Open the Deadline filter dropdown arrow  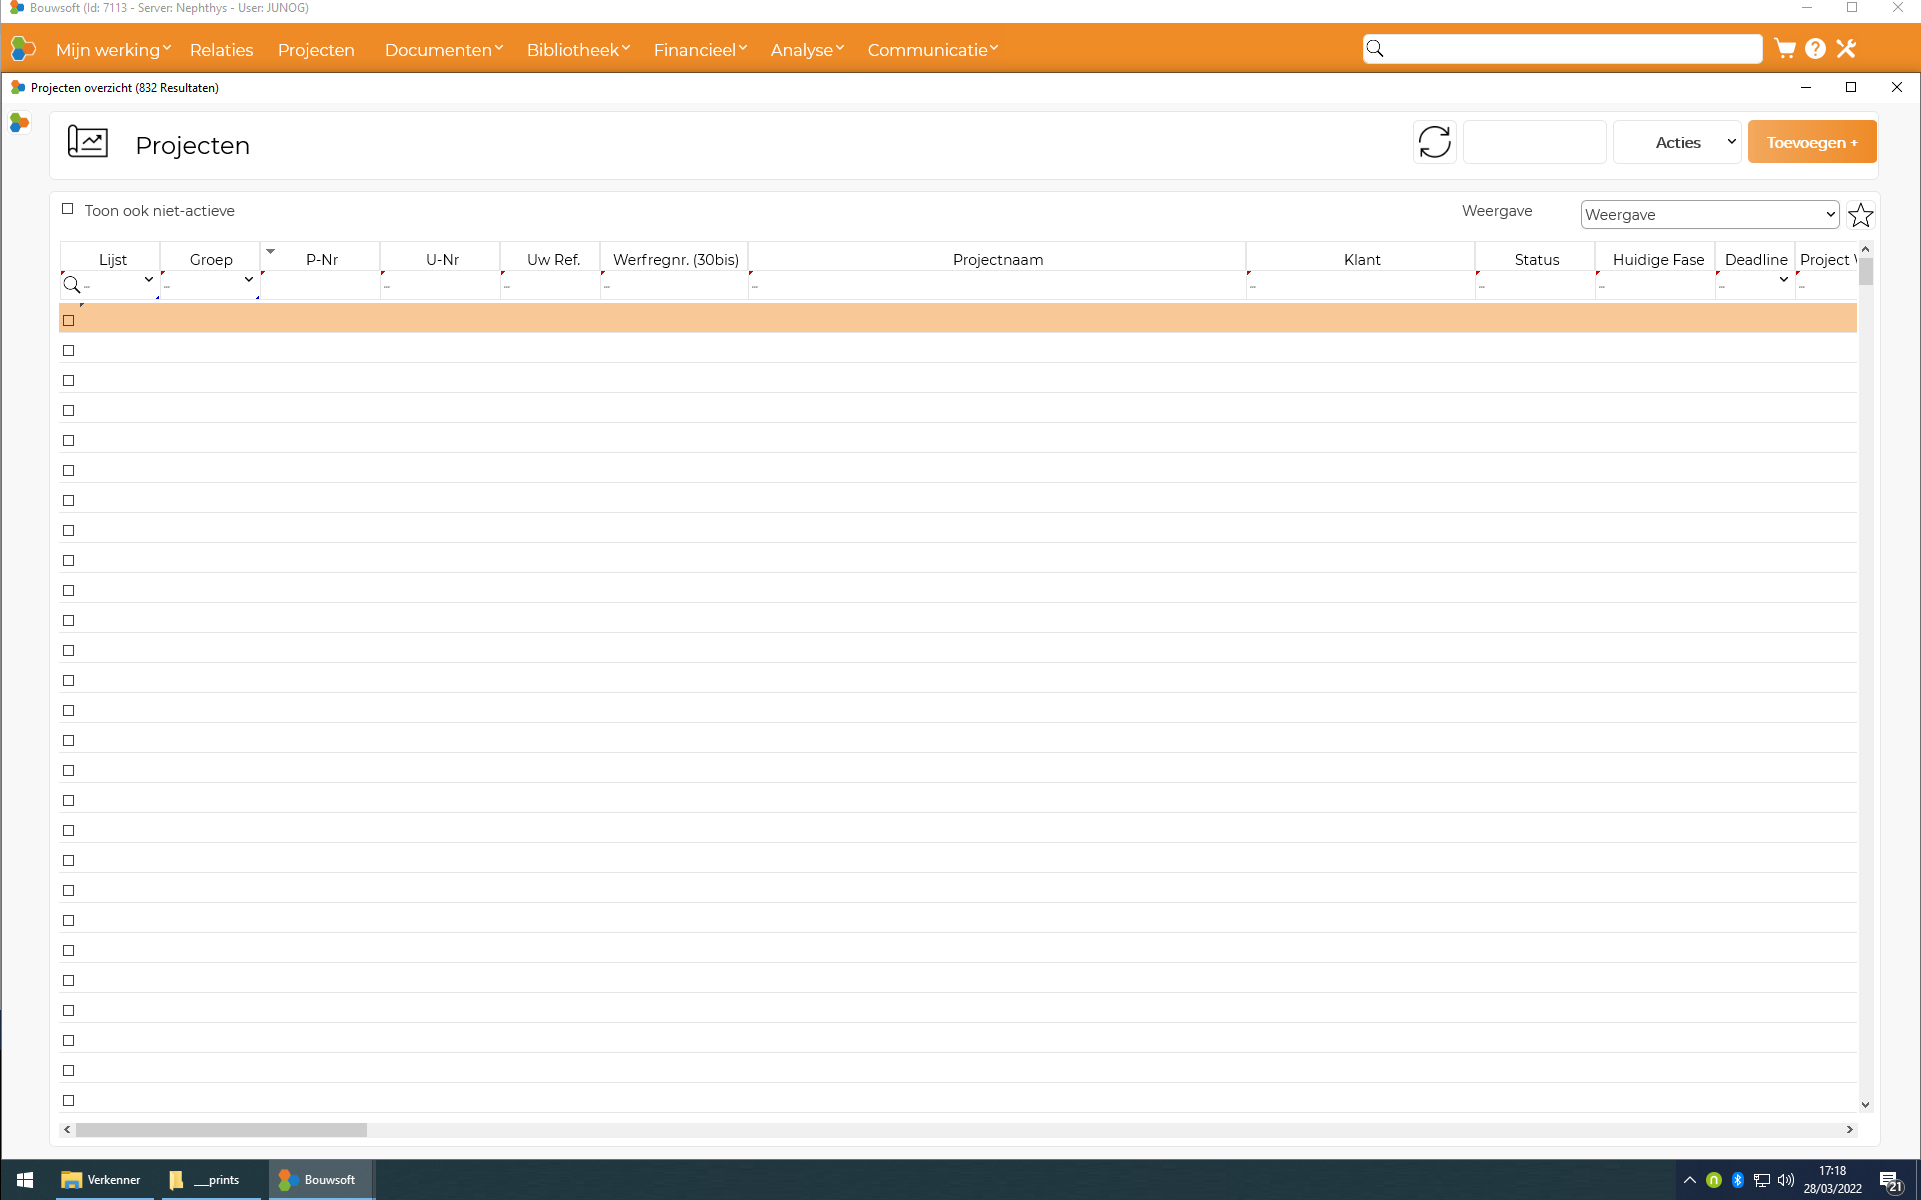[1784, 280]
